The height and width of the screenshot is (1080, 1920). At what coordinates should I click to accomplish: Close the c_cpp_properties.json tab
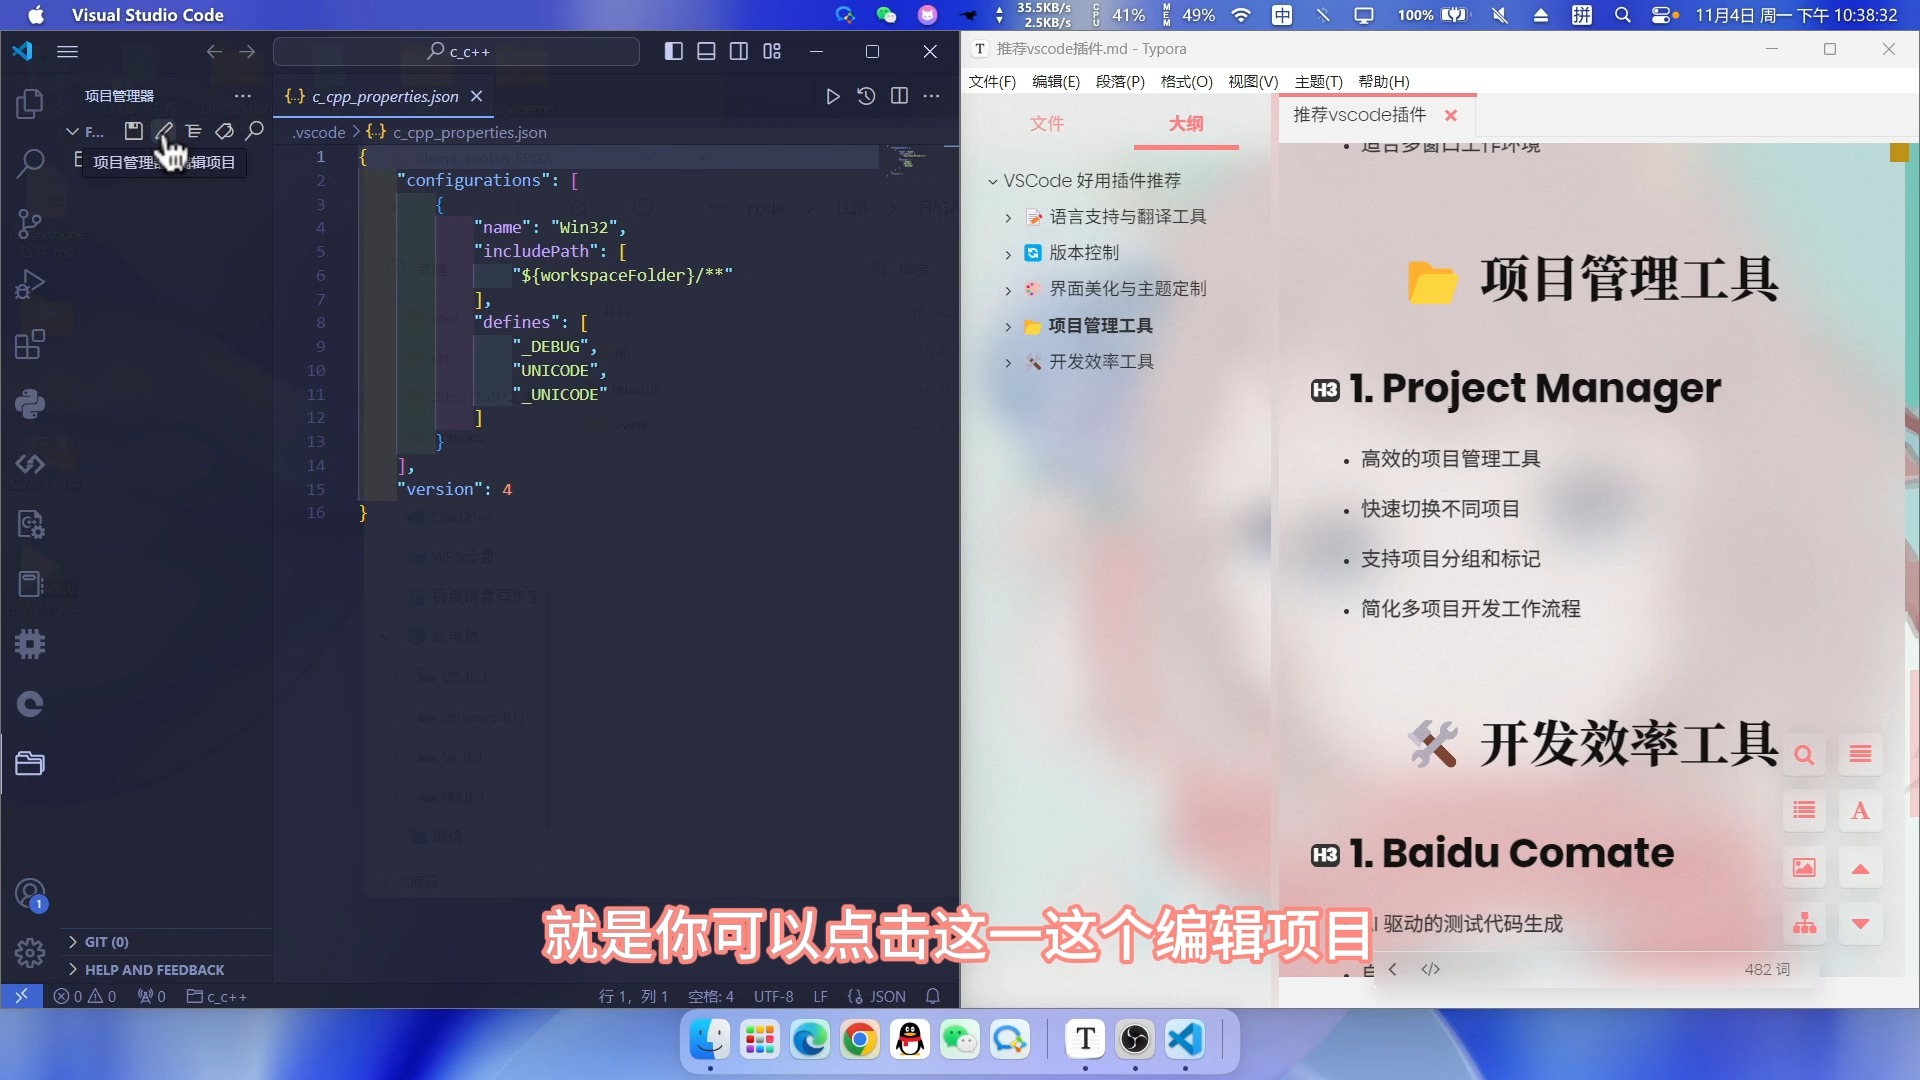pos(477,96)
